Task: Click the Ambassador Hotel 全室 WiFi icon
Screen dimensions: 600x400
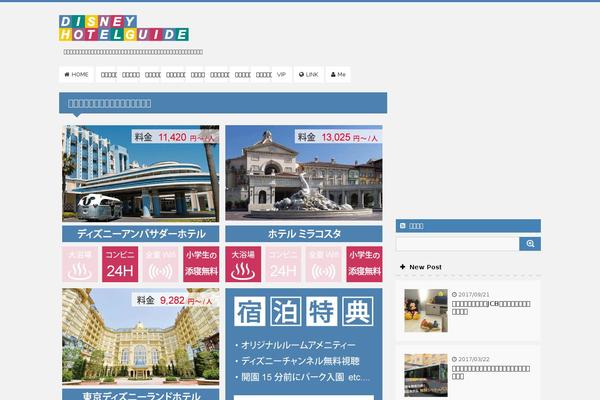Action: click(161, 264)
